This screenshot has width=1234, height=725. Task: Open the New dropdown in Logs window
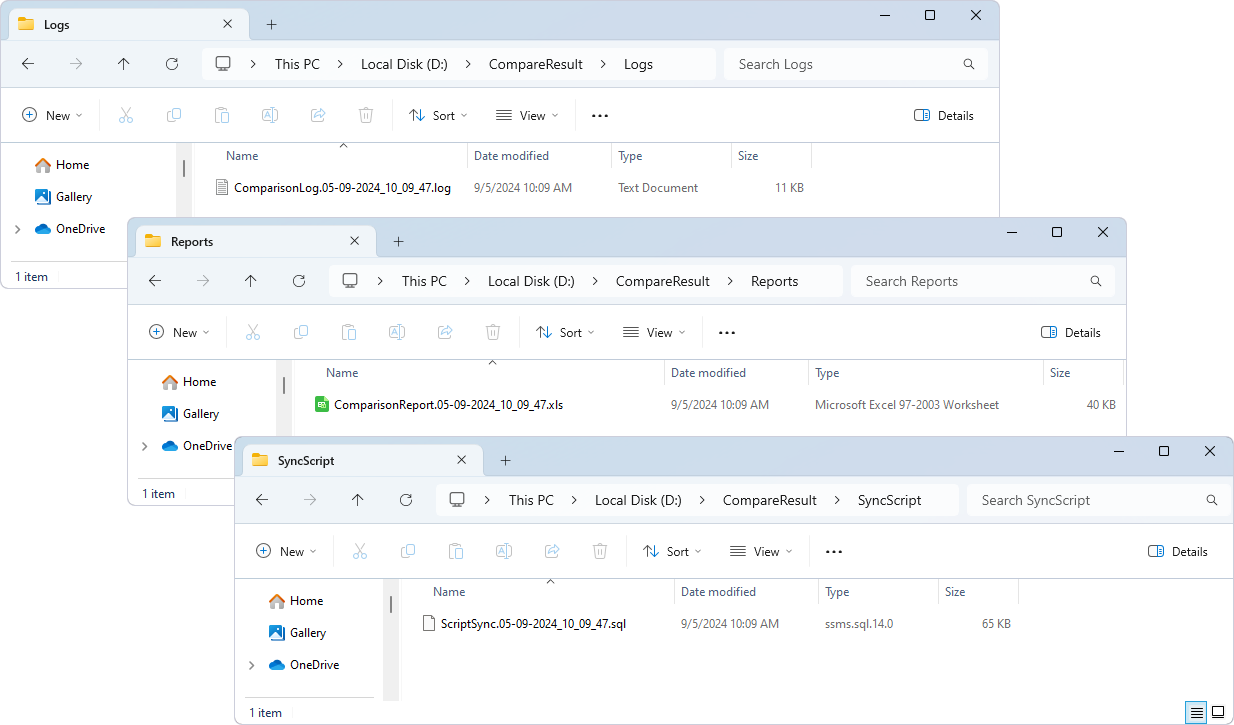(52, 115)
